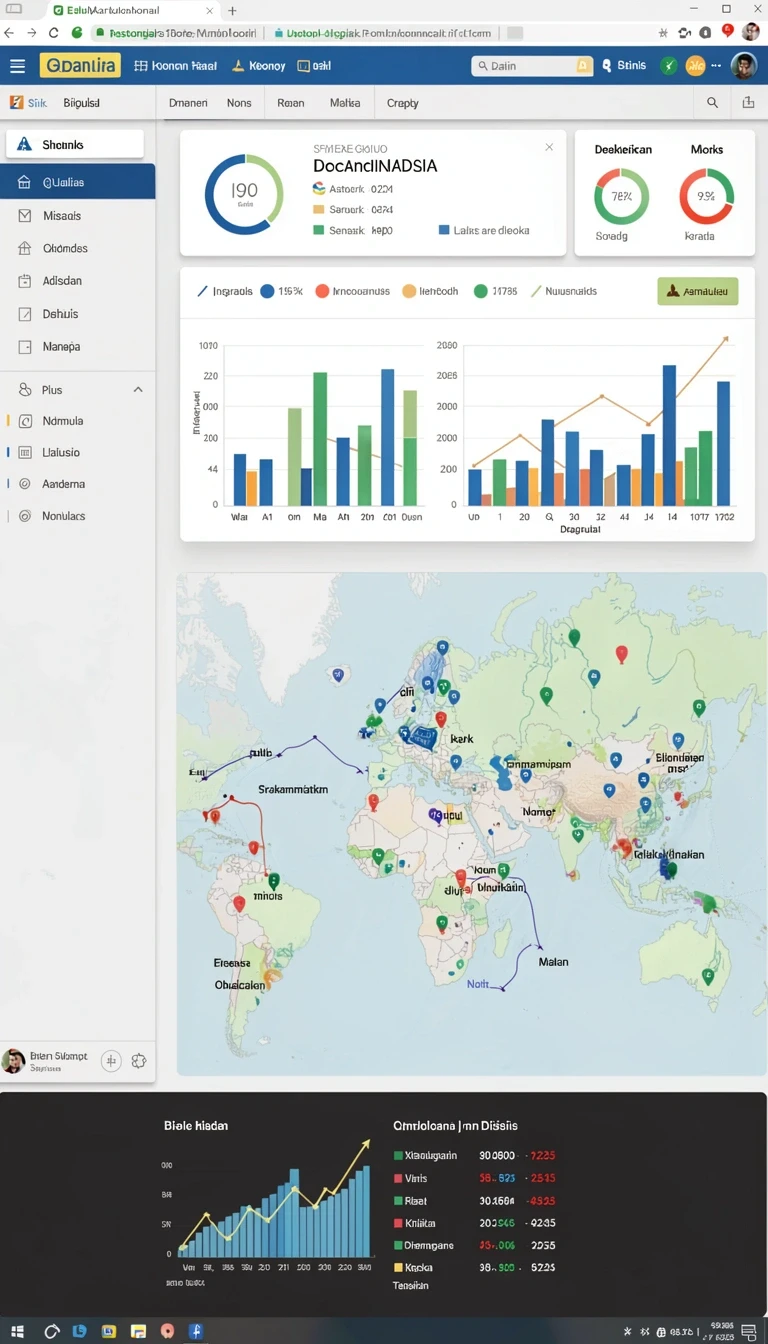Click the red Morks gauge ring

coord(707,196)
